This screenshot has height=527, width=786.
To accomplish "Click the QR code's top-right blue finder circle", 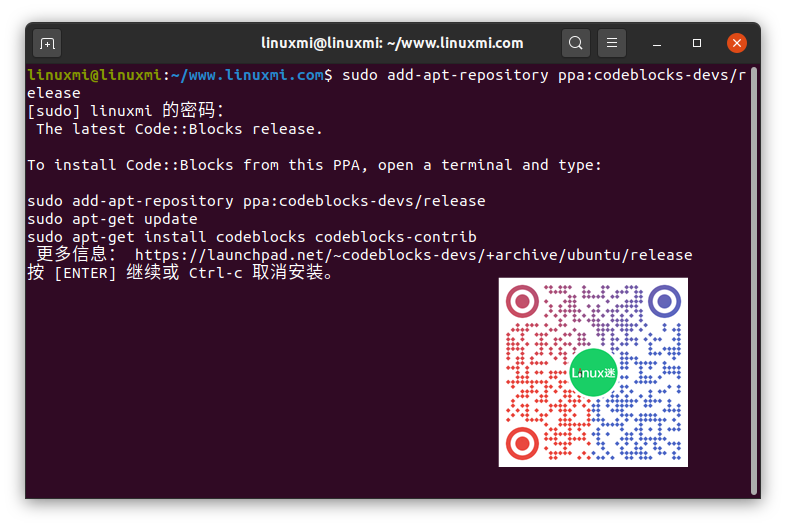I will pos(665,300).
